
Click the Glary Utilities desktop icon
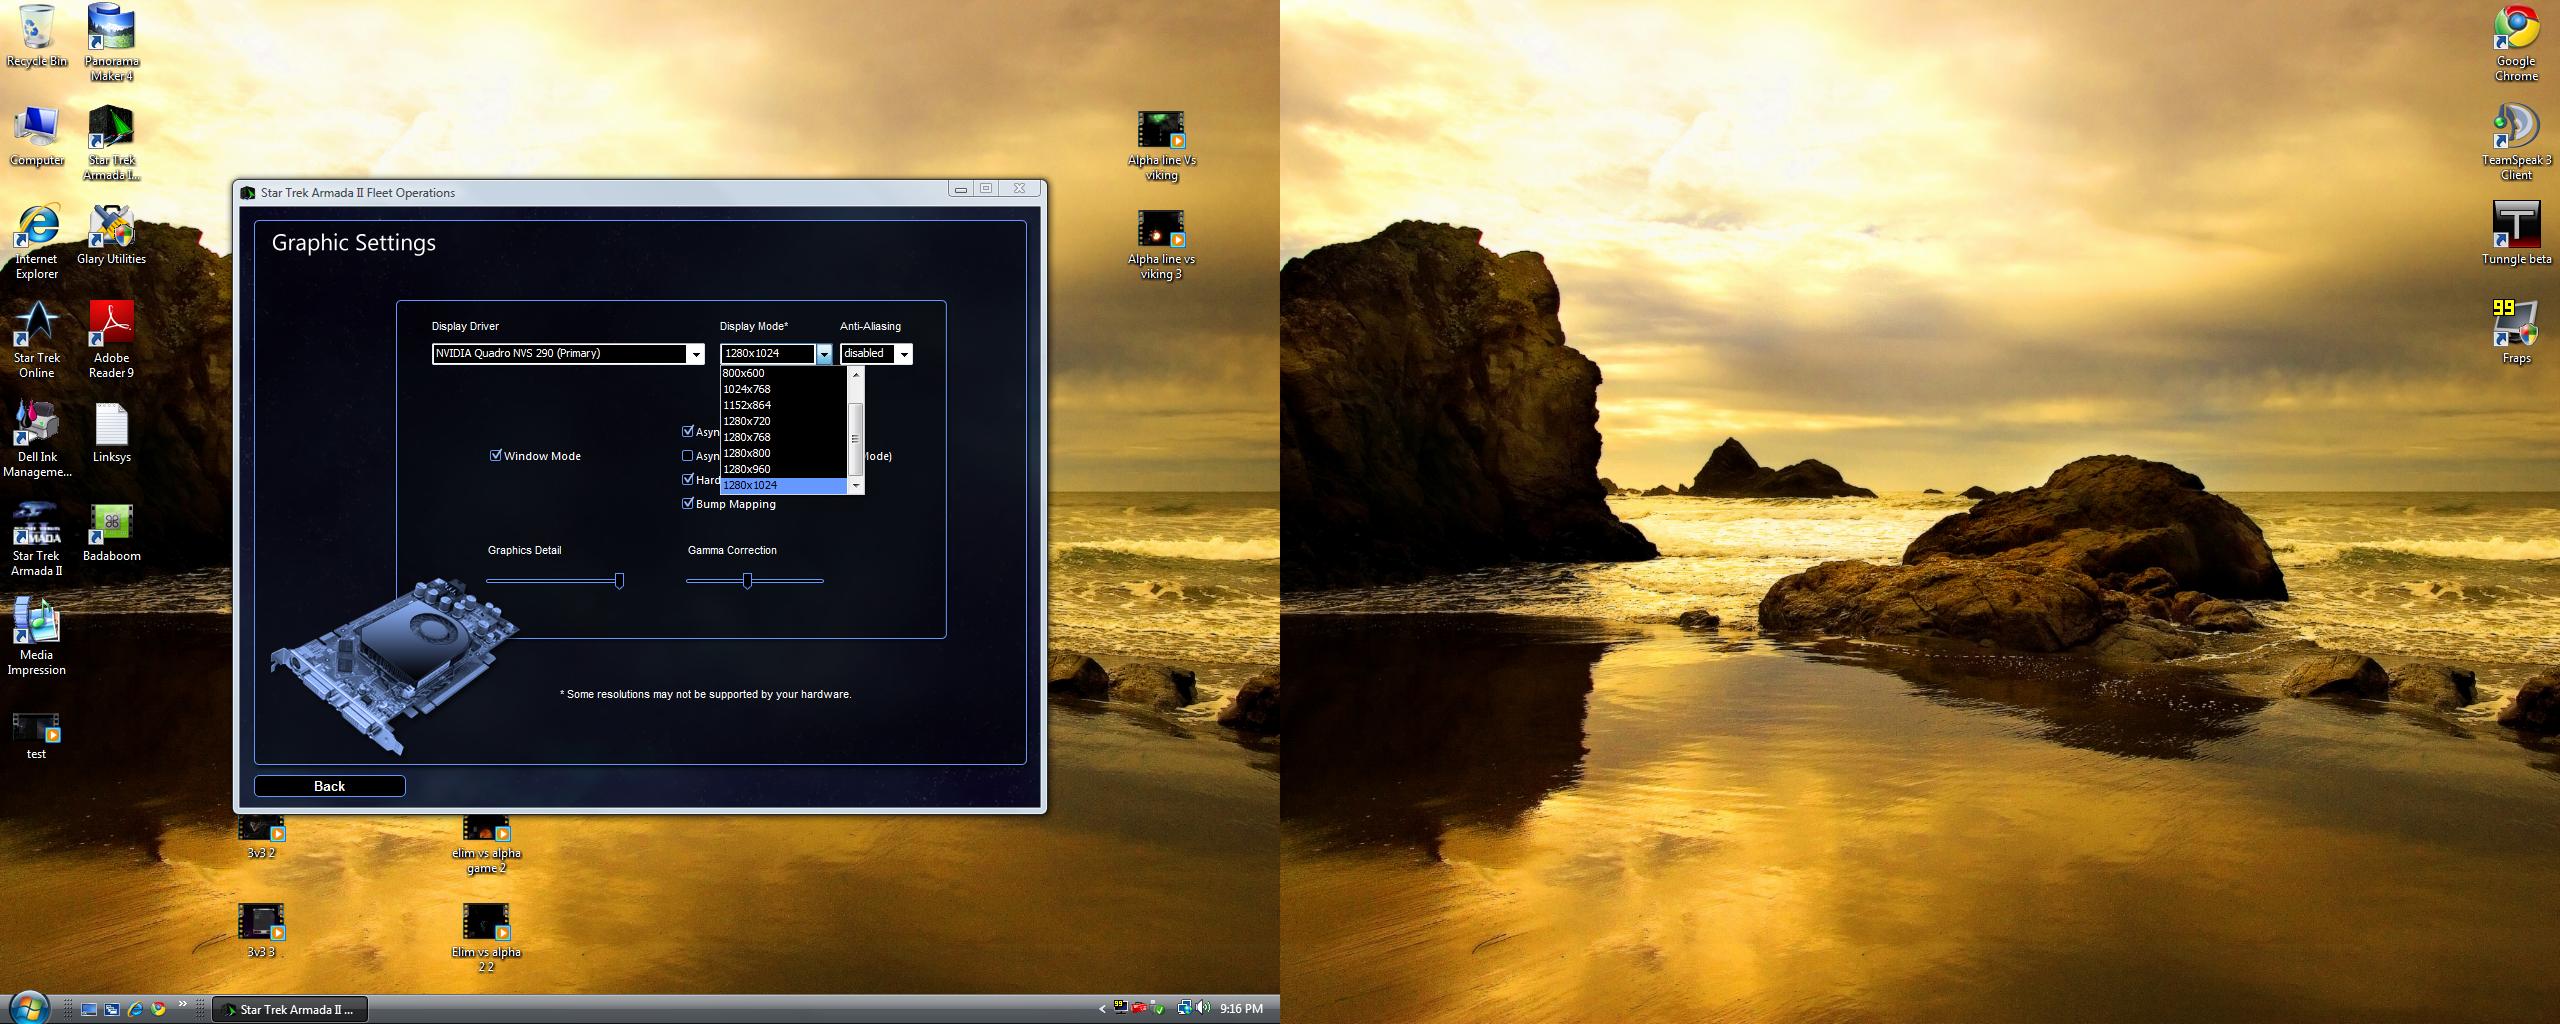tap(111, 234)
